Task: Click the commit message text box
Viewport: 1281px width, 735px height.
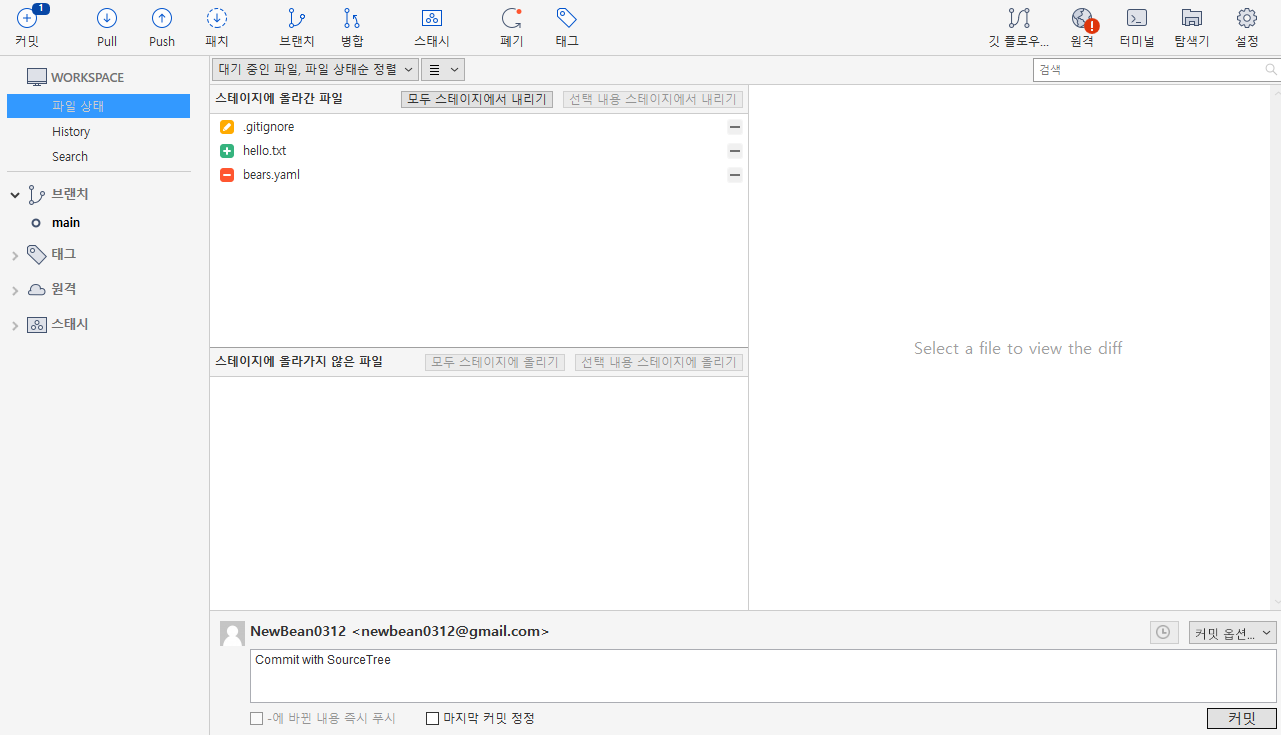Action: click(763, 676)
